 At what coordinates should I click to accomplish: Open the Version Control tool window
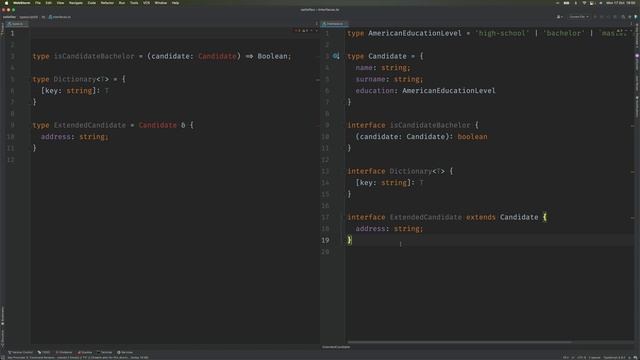20,352
